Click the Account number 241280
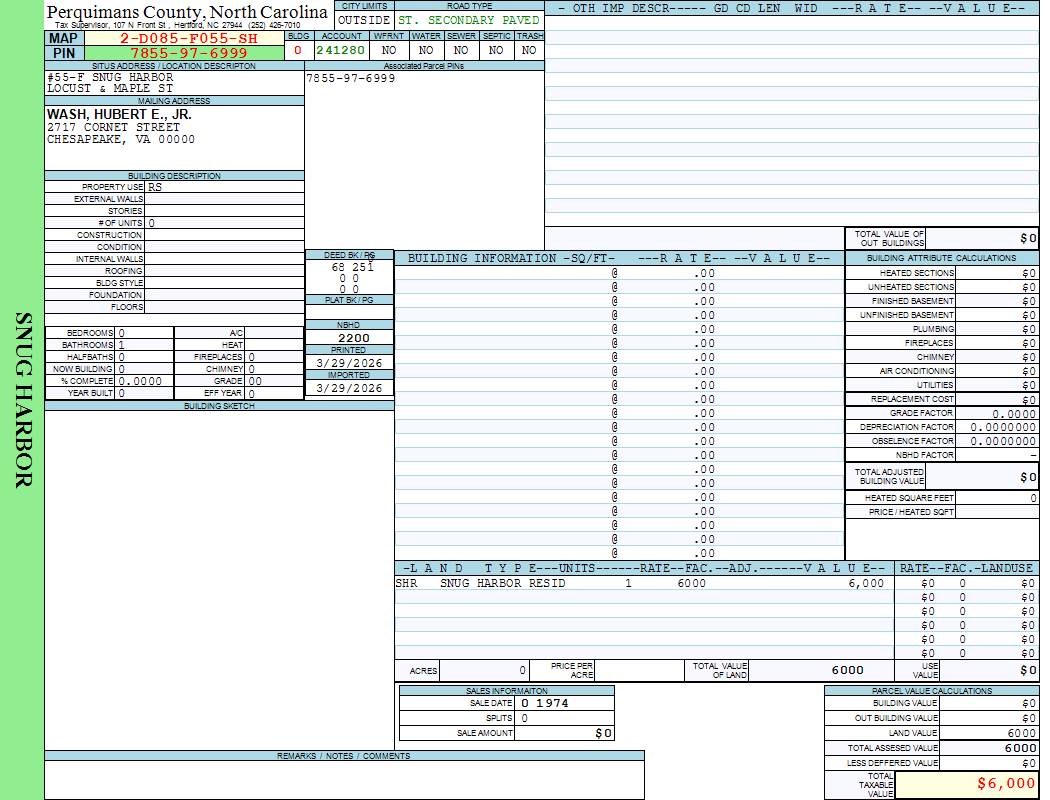The image size is (1050, 800). point(340,50)
